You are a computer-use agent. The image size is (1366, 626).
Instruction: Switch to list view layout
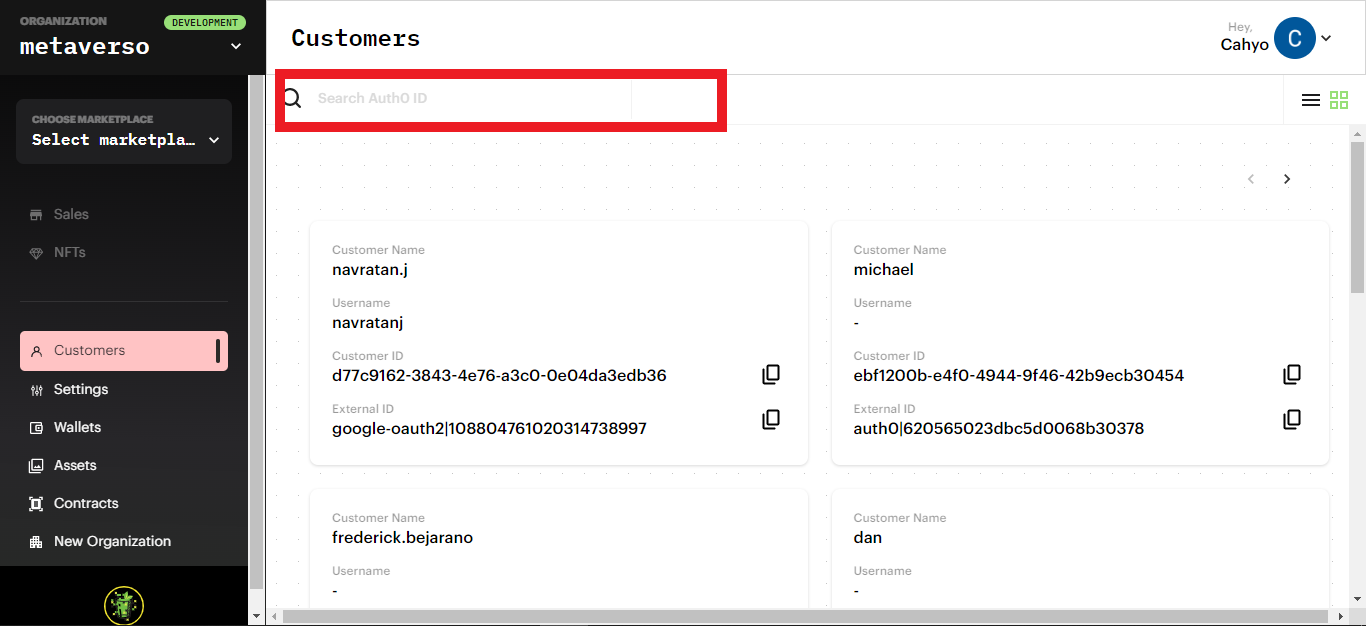(1311, 100)
